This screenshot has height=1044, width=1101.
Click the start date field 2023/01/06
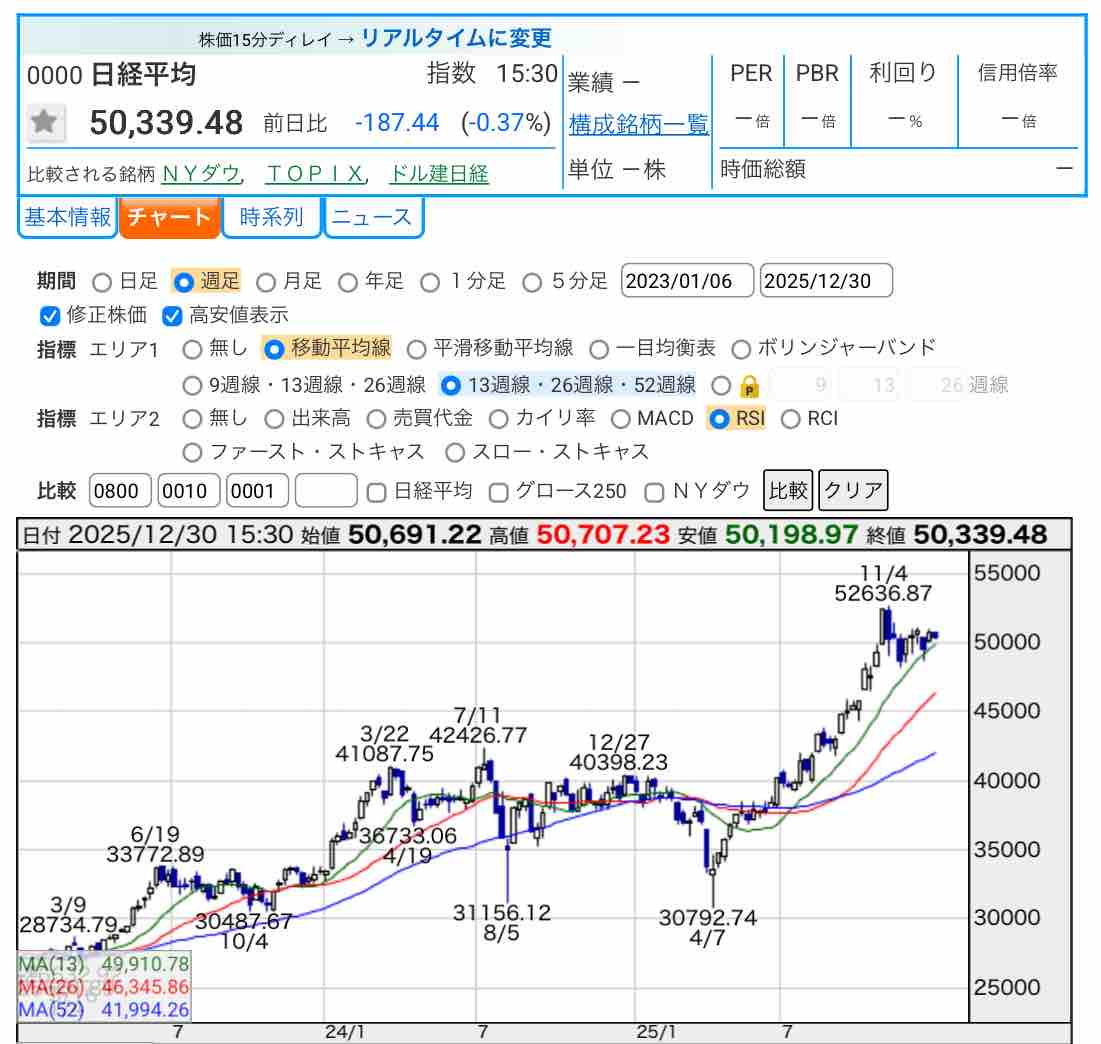tap(687, 281)
